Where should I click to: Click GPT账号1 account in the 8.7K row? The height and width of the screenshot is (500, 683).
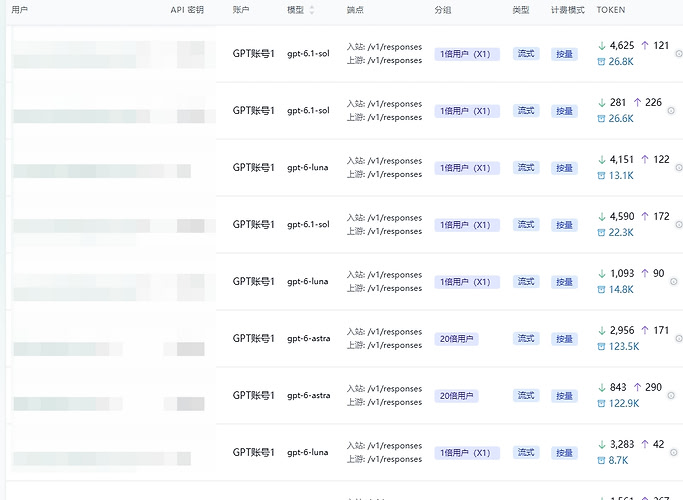[254, 453]
